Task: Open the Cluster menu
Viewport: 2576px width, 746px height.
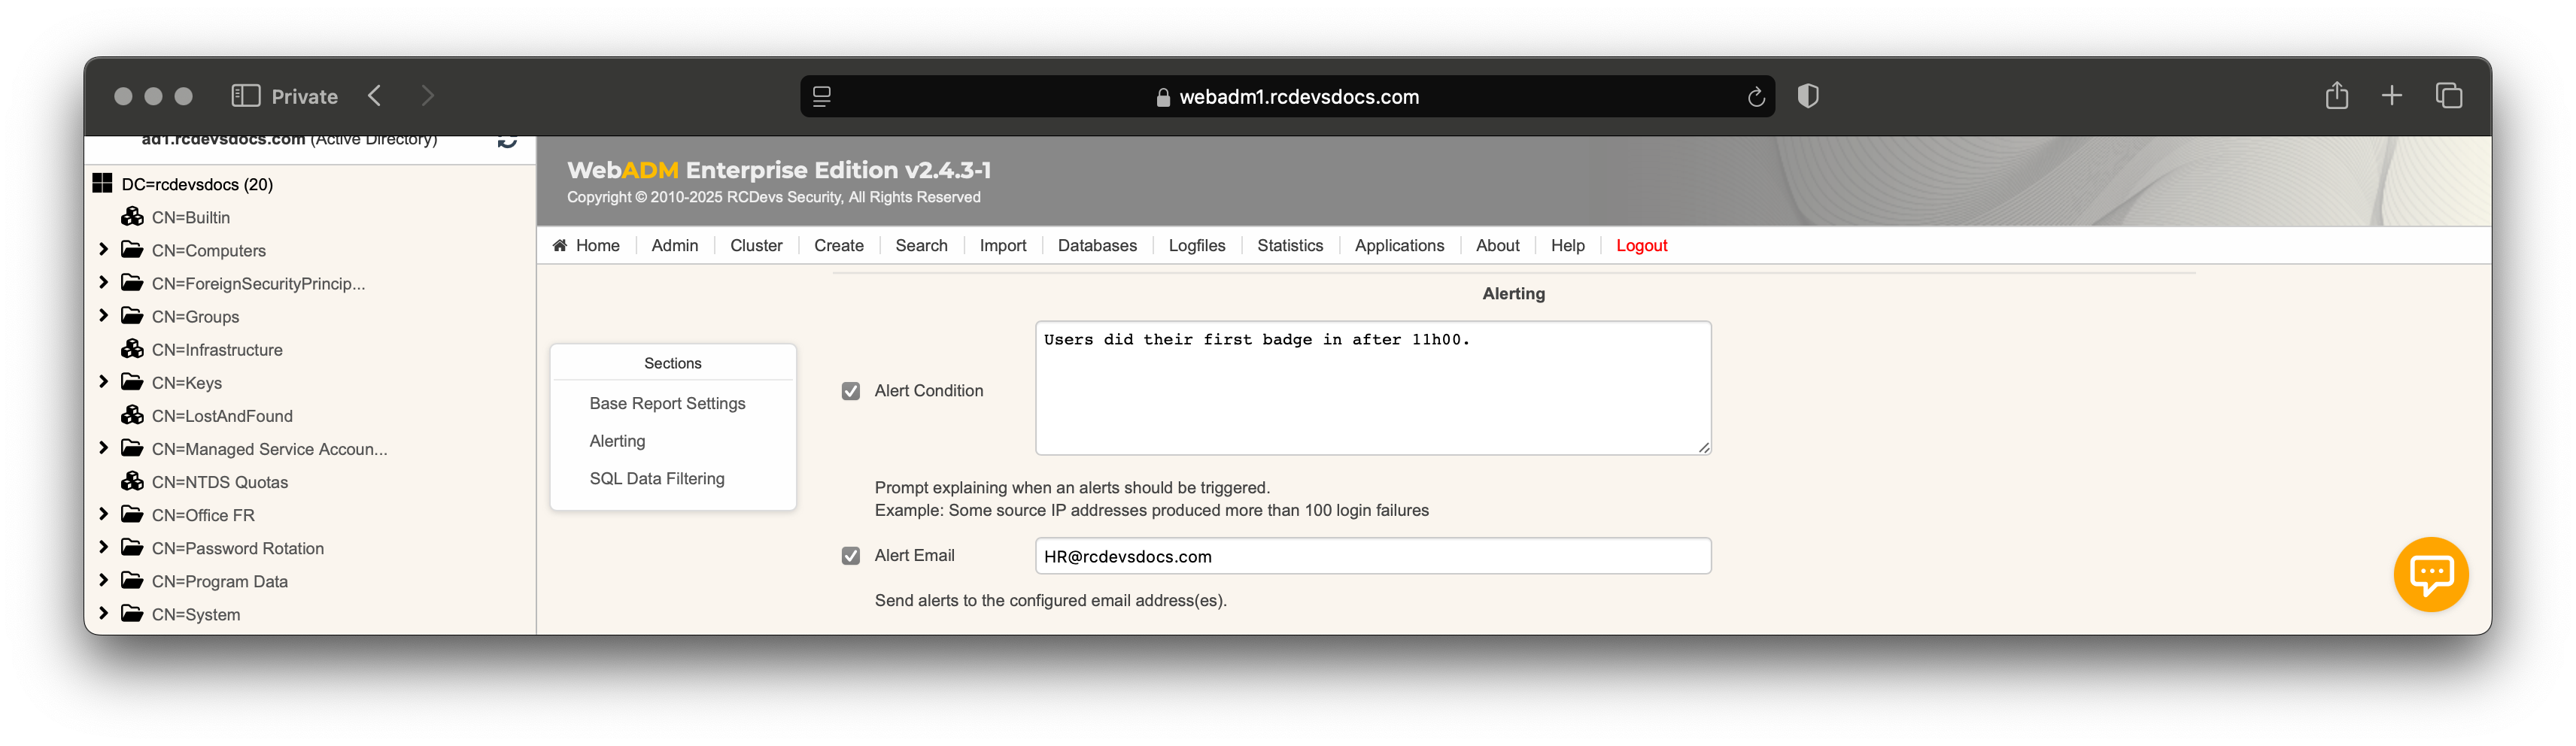Action: pyautogui.click(x=756, y=245)
